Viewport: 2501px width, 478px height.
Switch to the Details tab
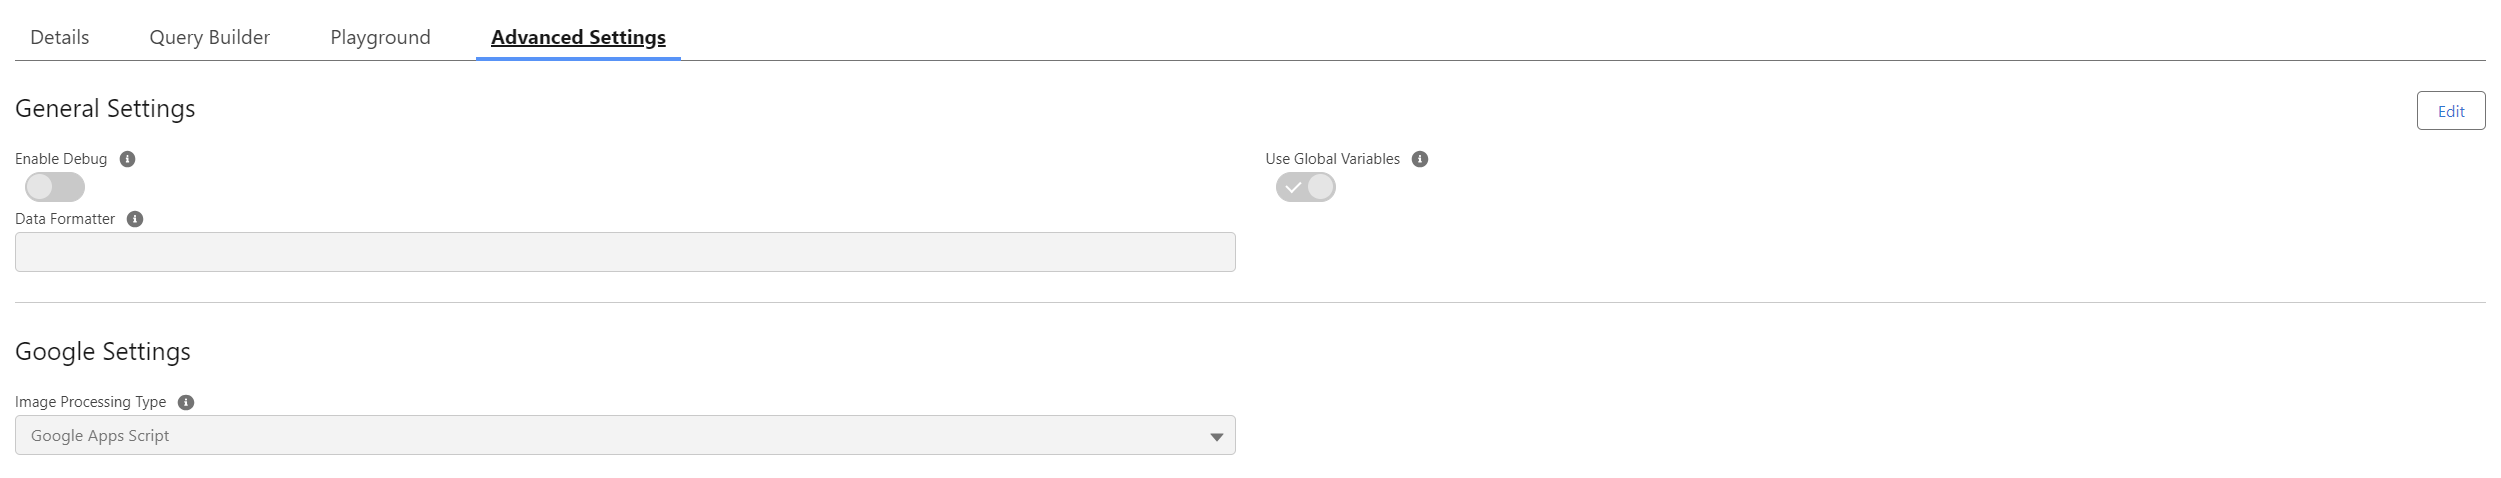click(60, 37)
